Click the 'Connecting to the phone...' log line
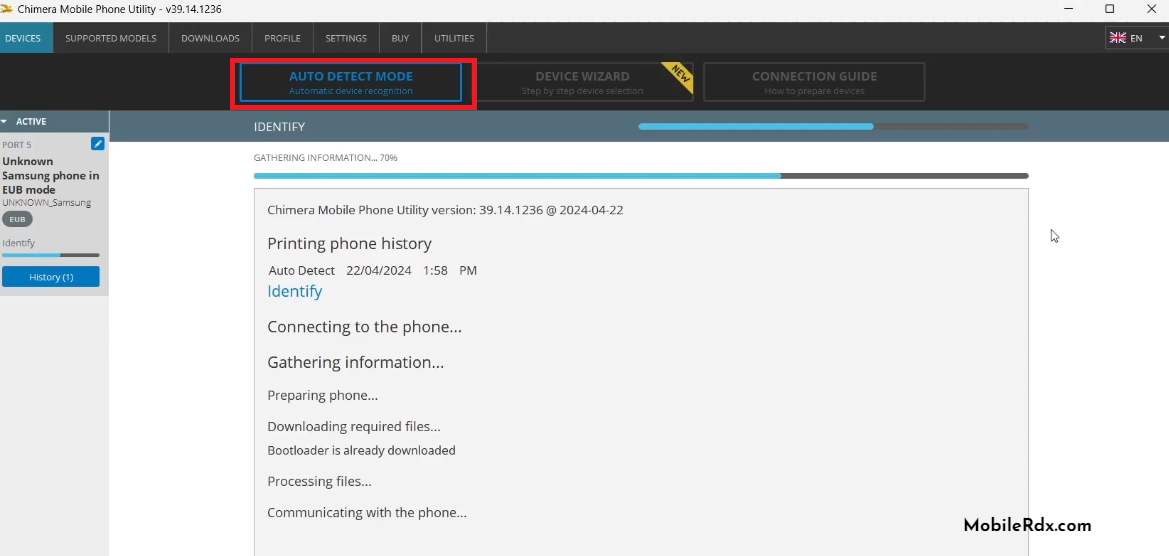 click(x=365, y=327)
